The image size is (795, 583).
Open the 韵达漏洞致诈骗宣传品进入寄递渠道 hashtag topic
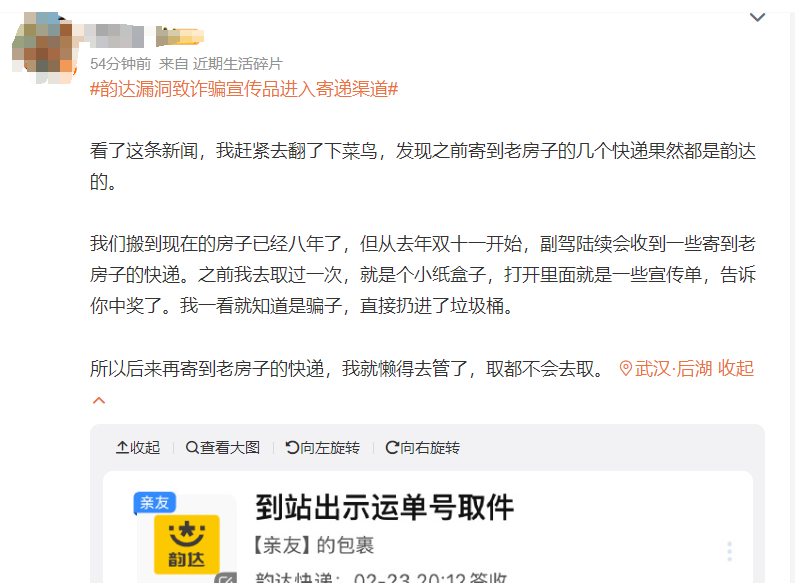(x=244, y=89)
